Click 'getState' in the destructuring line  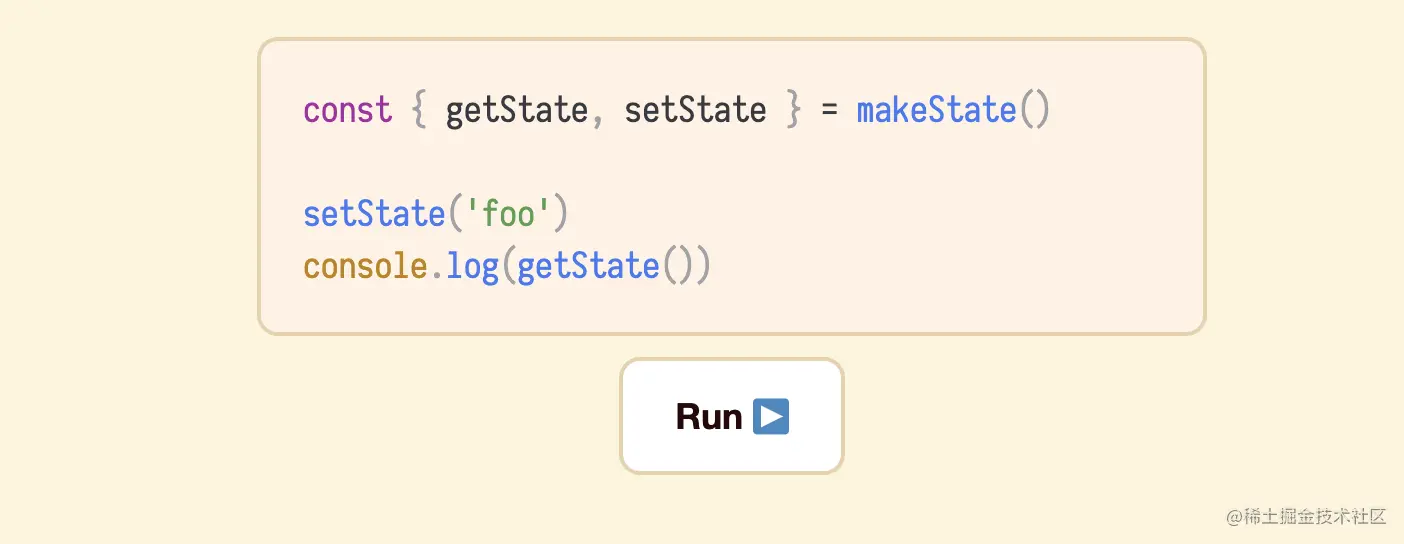click(517, 109)
